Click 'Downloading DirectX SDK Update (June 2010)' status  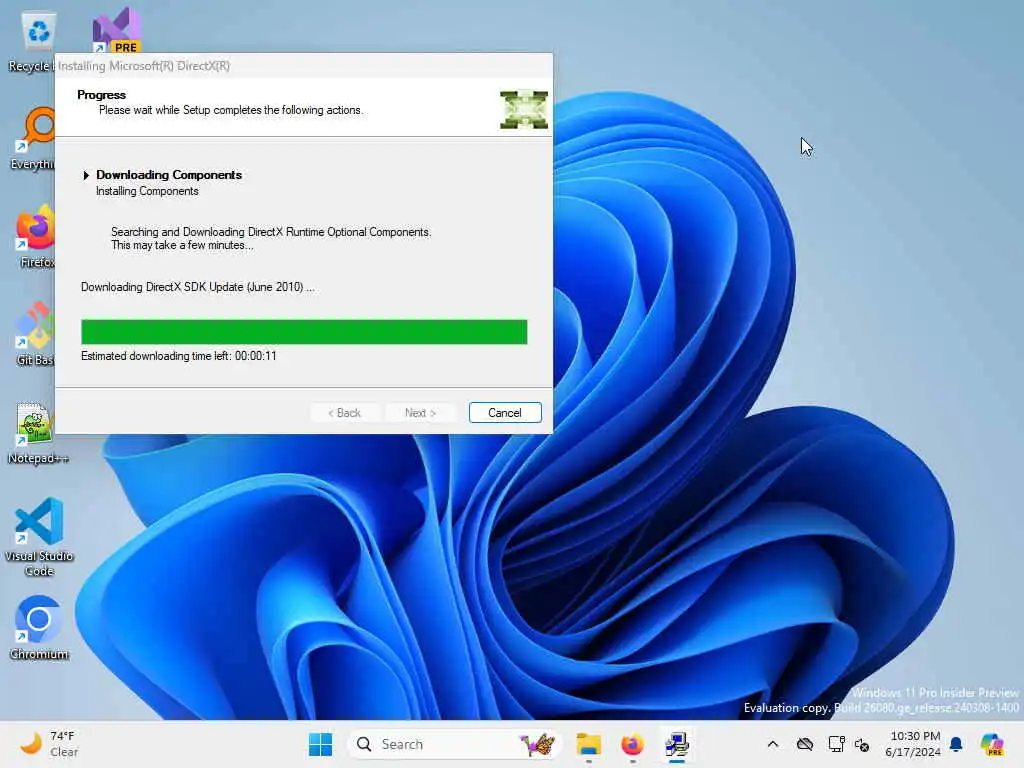click(x=197, y=287)
